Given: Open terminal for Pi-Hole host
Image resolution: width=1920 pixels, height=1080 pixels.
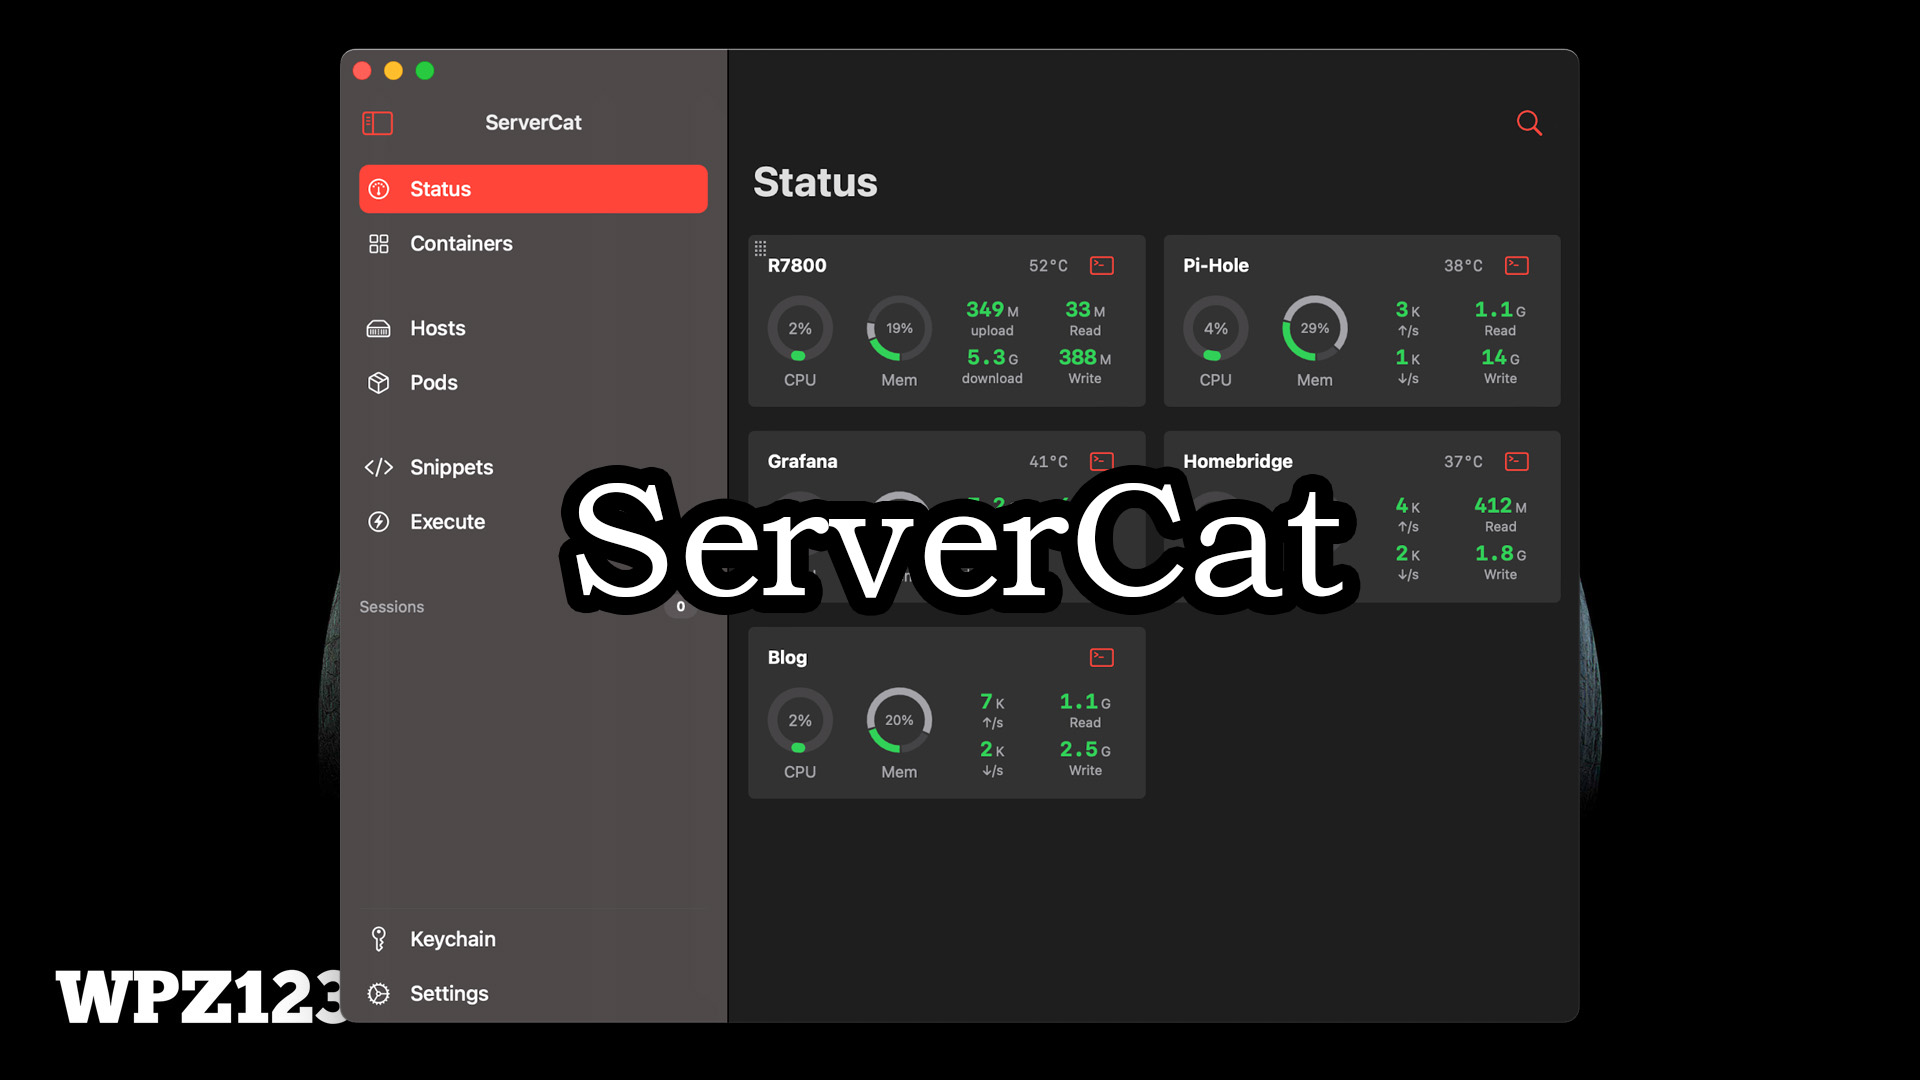Looking at the screenshot, I should tap(1517, 265).
